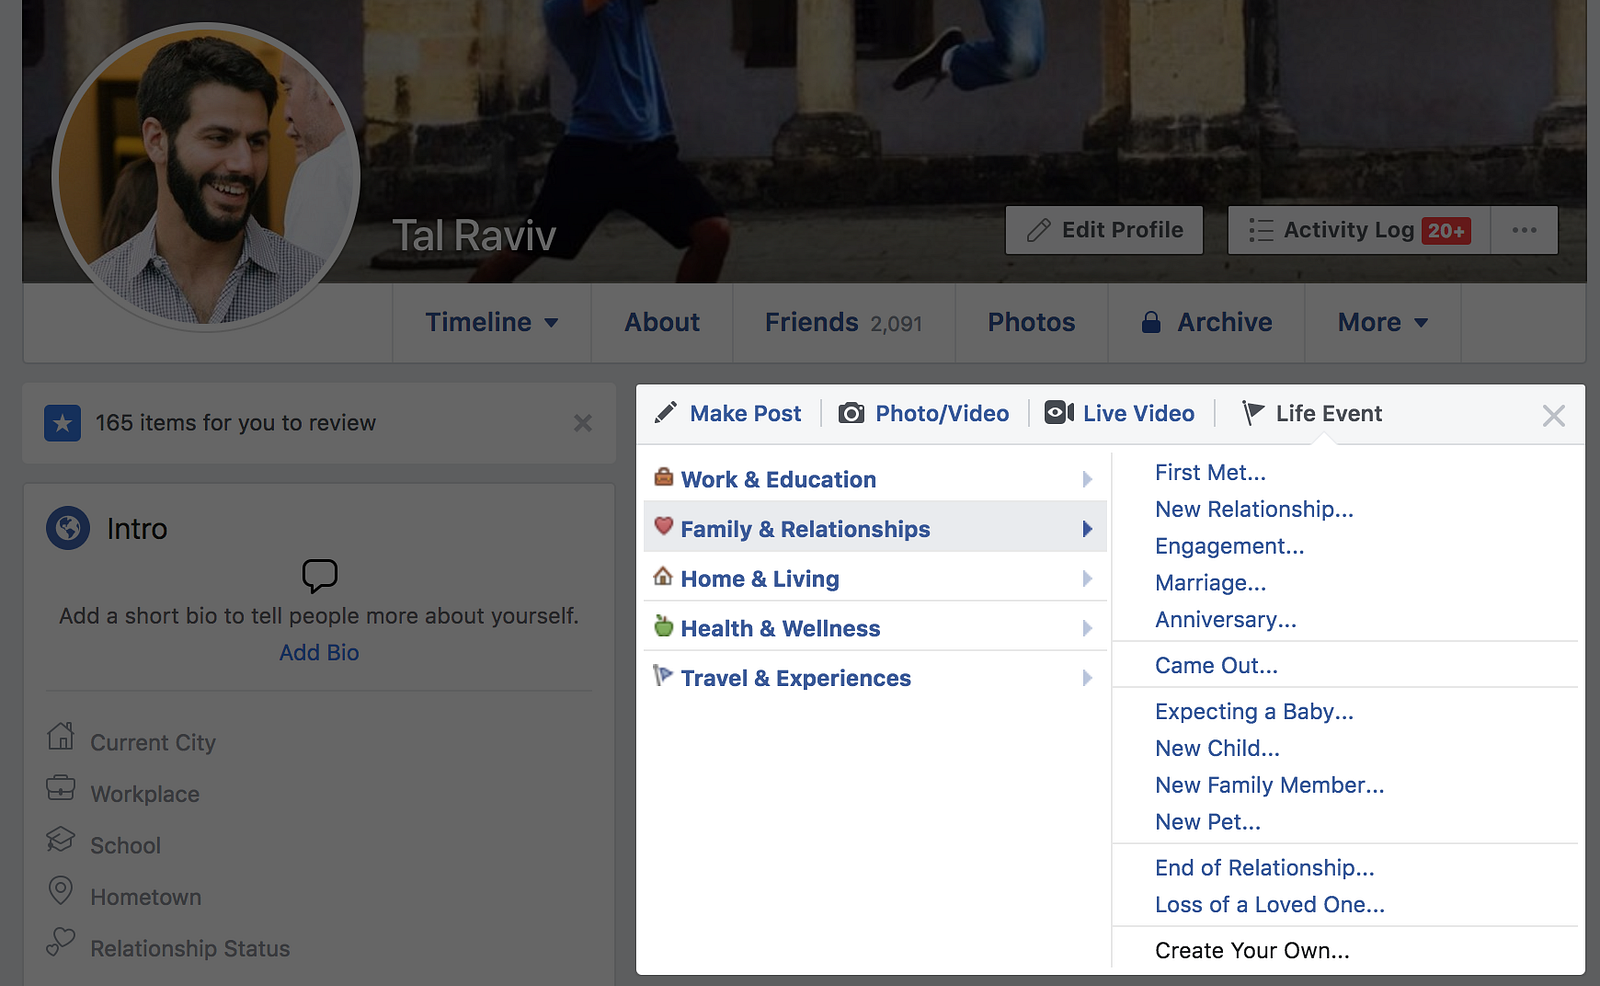Expand the Travel & Experiences submenu arrow

coord(1087,678)
